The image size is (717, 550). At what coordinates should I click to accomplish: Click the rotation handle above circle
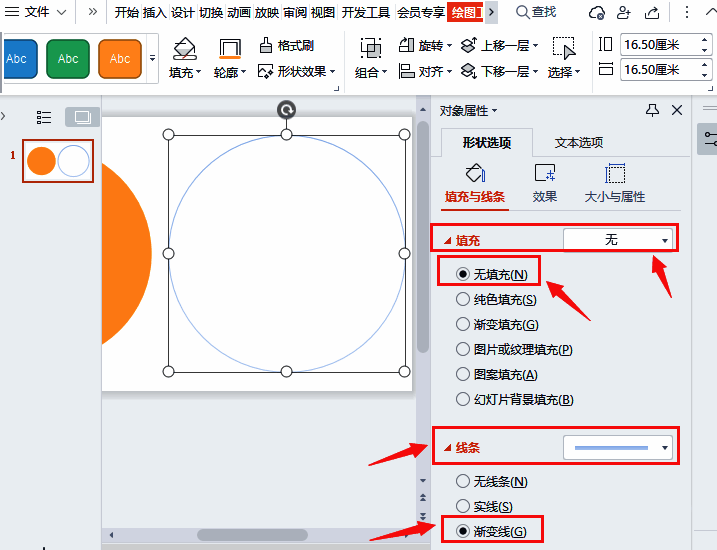coord(287,110)
